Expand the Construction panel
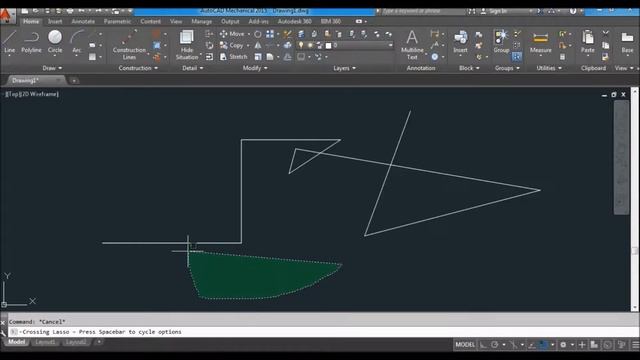The height and width of the screenshot is (360, 640). tap(138, 68)
